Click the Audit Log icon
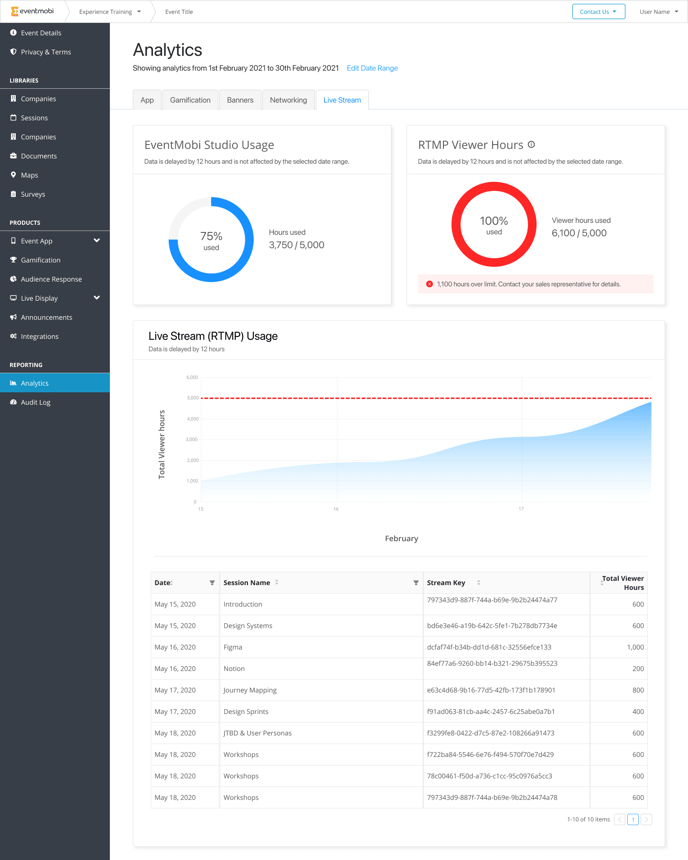688x860 pixels. coord(13,402)
